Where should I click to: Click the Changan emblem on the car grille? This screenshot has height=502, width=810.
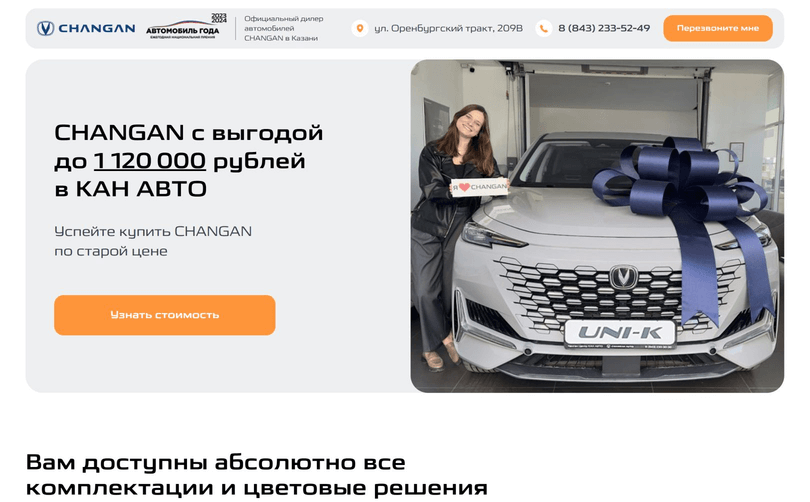pyautogui.click(x=624, y=277)
